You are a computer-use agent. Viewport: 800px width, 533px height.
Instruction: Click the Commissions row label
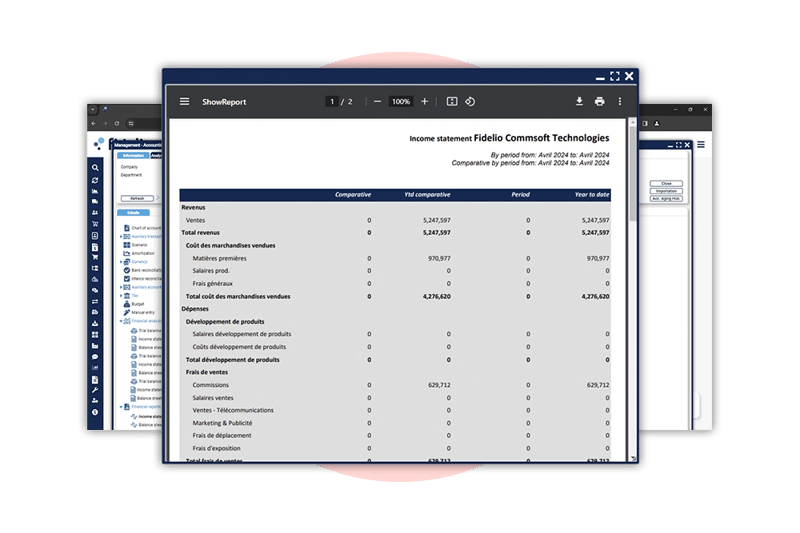(x=211, y=385)
